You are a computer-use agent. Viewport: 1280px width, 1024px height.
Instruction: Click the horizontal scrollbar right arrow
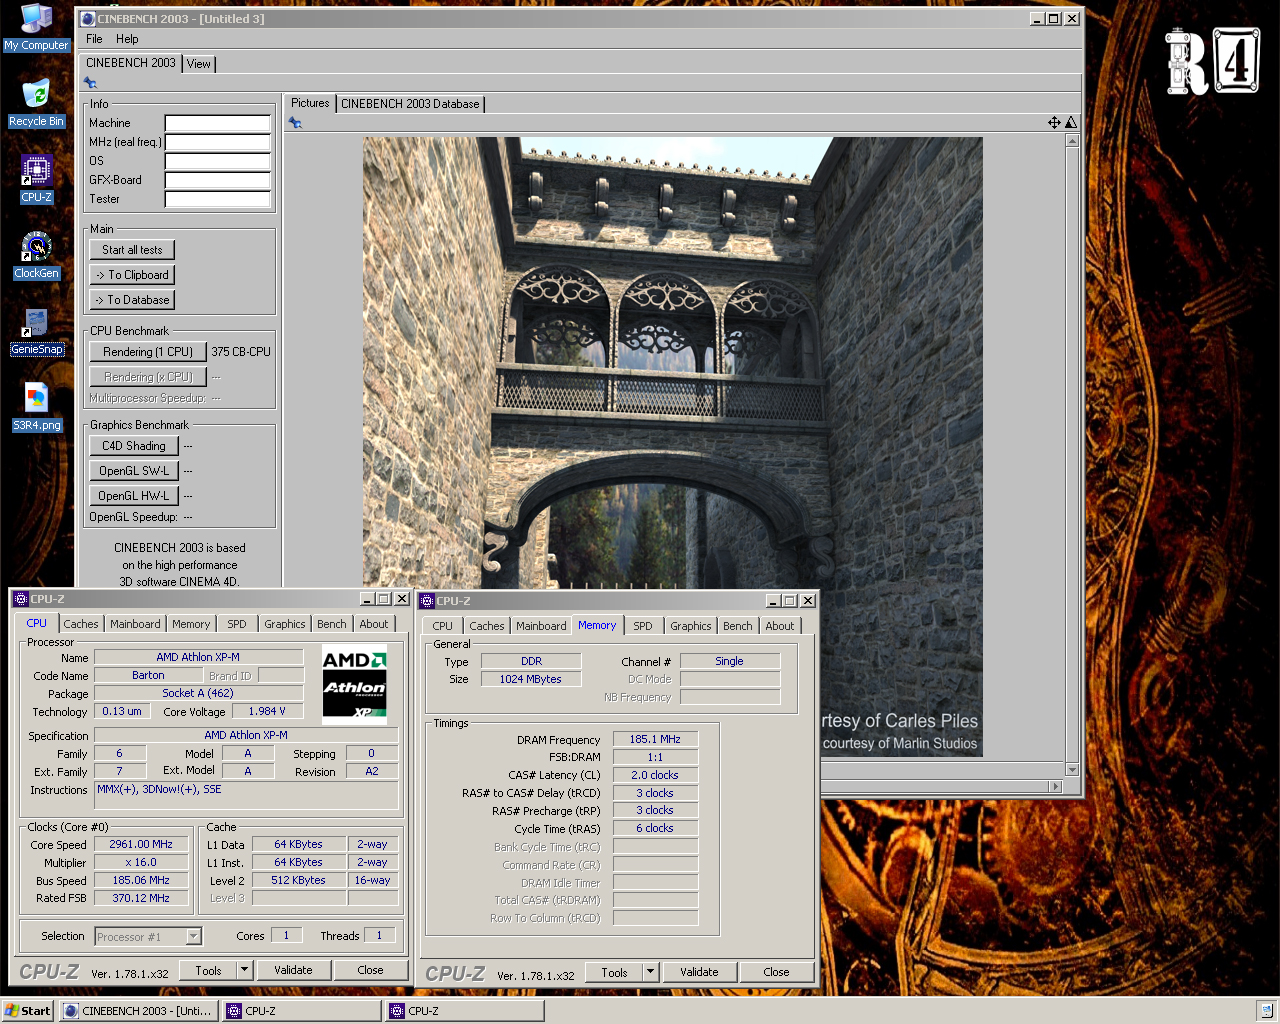pos(1055,786)
